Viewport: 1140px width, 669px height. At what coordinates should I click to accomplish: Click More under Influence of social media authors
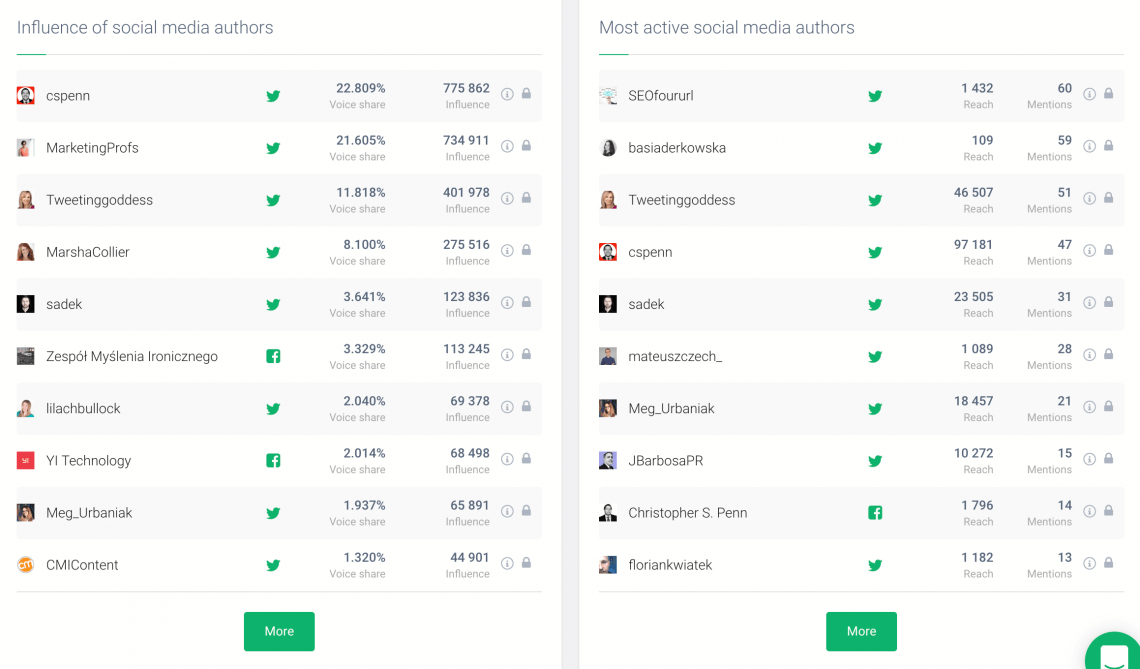click(x=279, y=631)
